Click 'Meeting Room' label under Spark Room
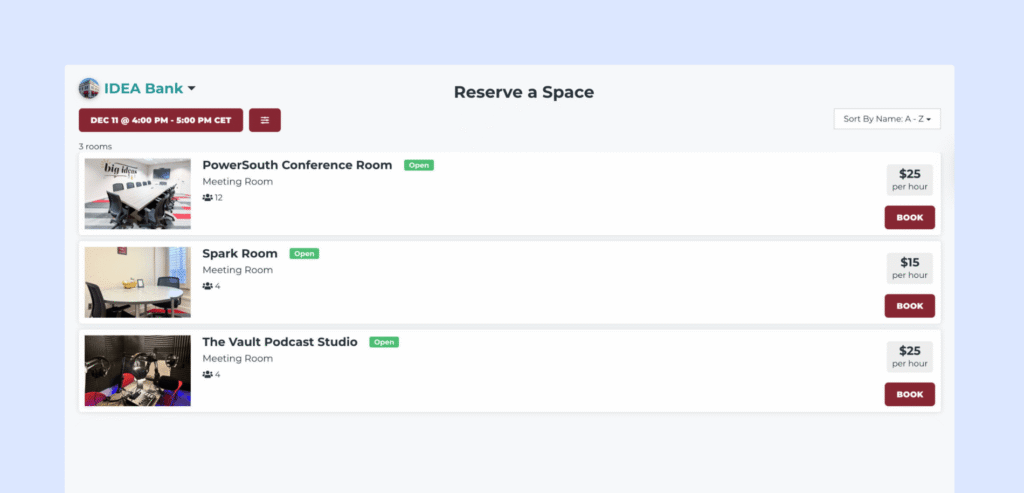The width and height of the screenshot is (1024, 493). pos(238,270)
